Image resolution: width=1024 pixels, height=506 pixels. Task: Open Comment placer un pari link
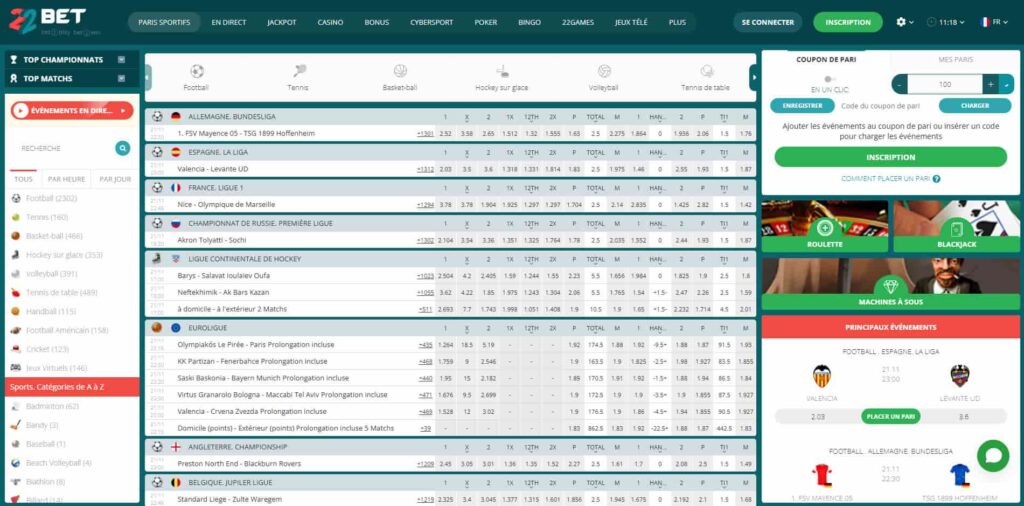click(885, 179)
